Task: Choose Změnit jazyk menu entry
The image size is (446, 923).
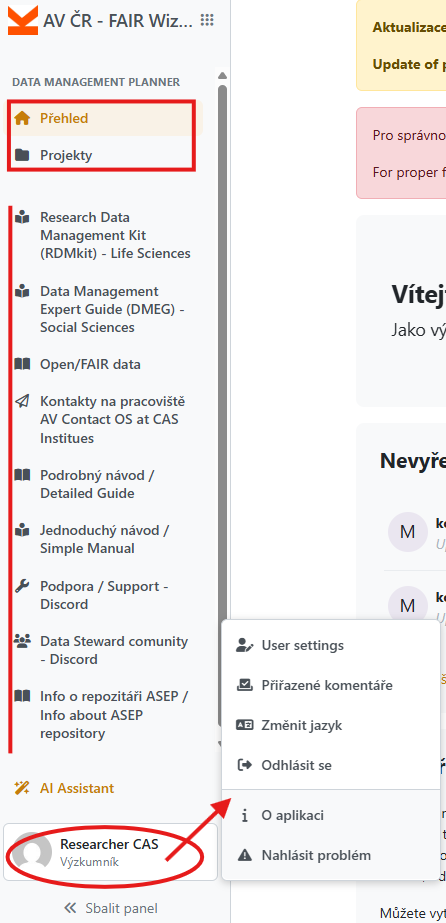Action: 331,725
